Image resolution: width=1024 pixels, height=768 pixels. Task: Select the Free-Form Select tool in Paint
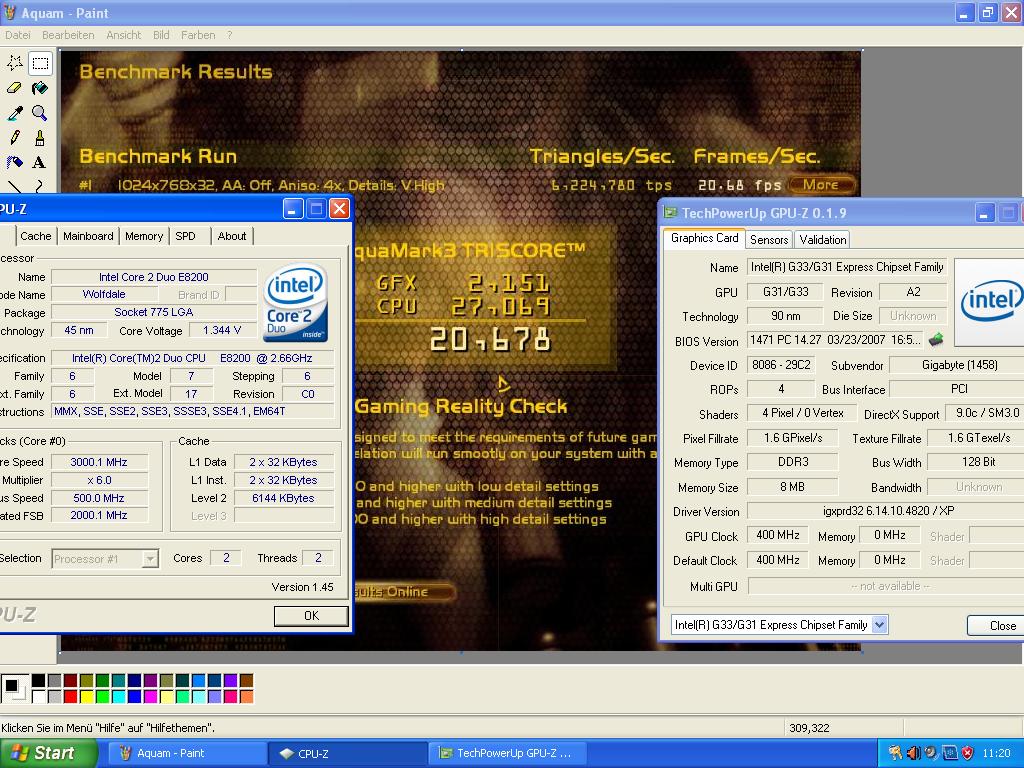(15, 63)
